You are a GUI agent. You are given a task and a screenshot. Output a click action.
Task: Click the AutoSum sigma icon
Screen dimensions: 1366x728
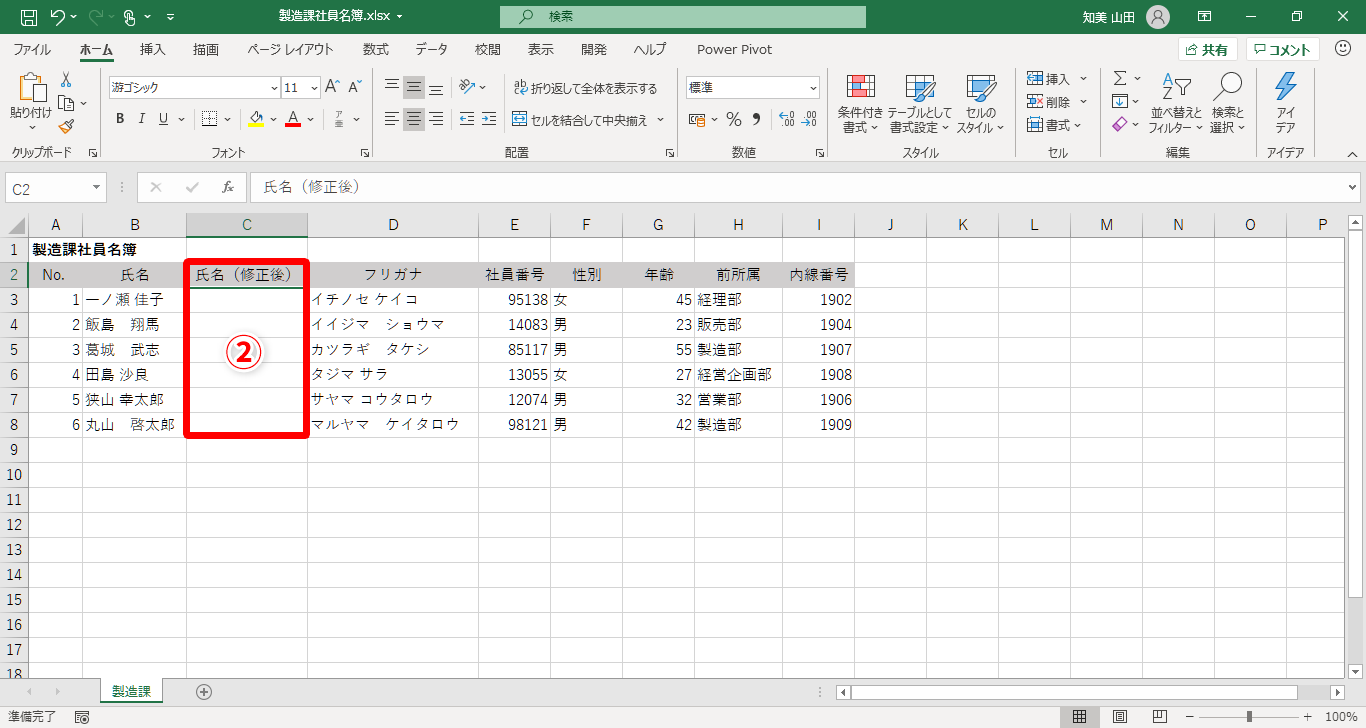point(1121,78)
